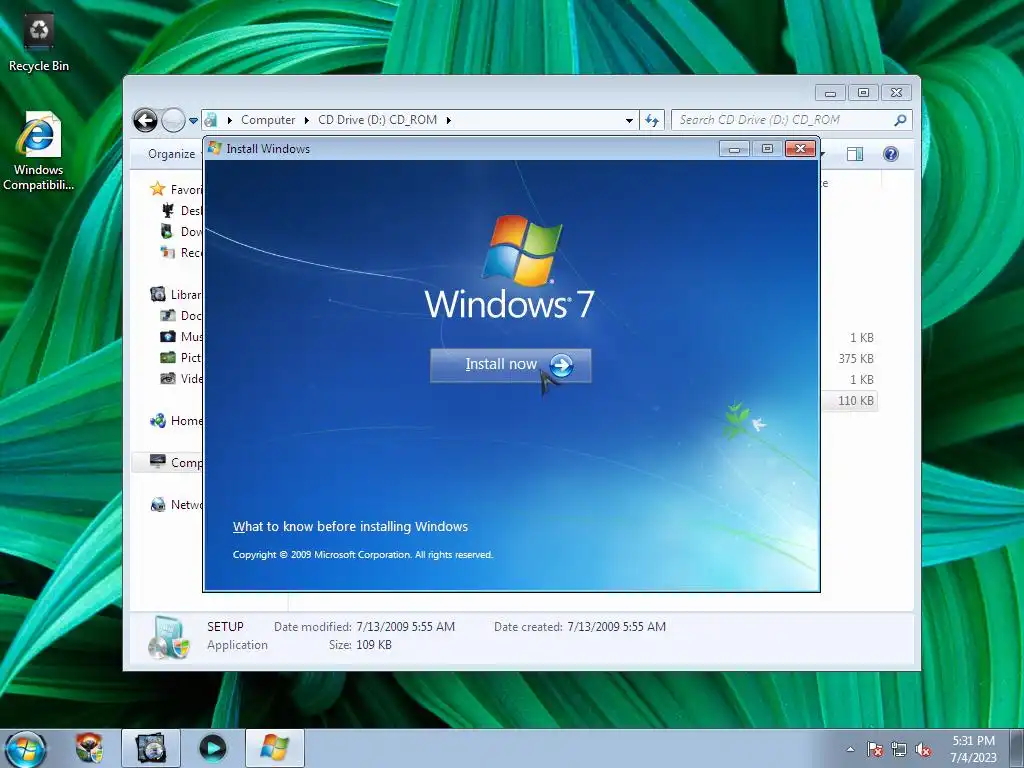Image resolution: width=1024 pixels, height=768 pixels.
Task: Close the Install Windows dialog
Action: tap(800, 149)
